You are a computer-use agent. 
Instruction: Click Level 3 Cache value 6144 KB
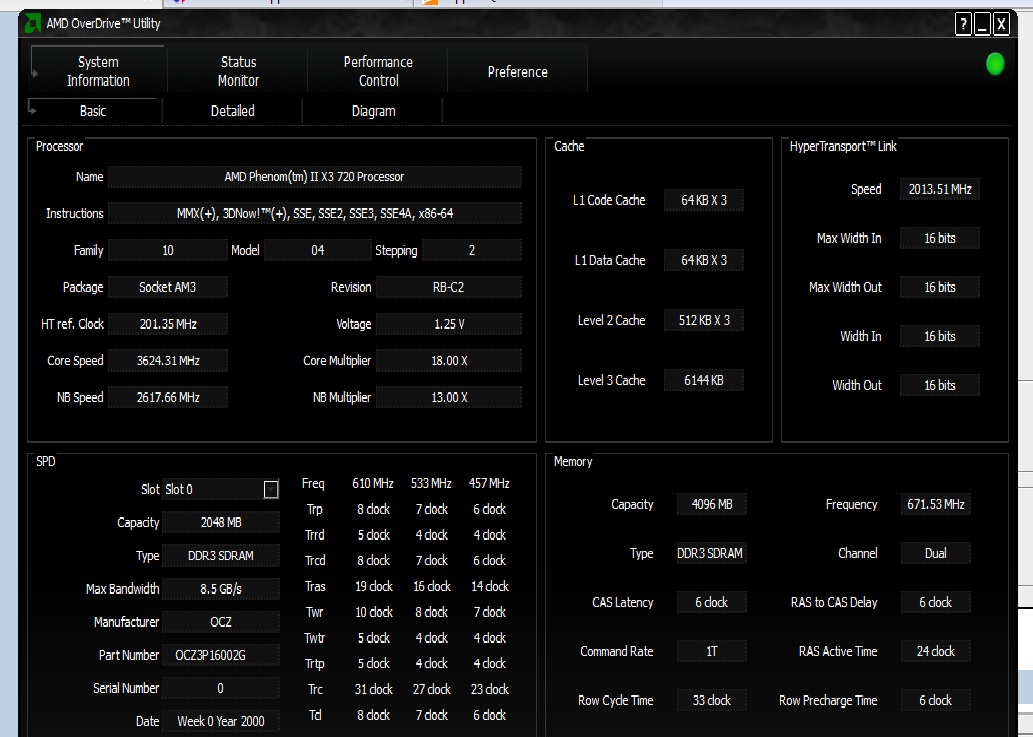click(x=704, y=380)
